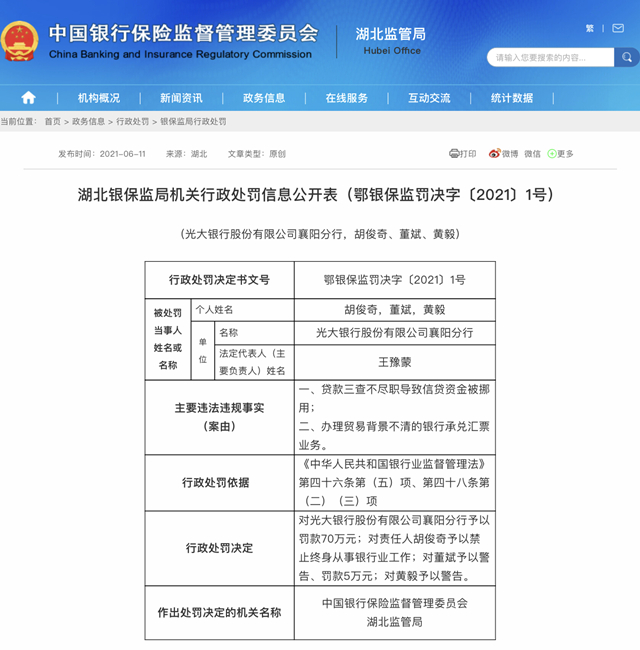The width and height of the screenshot is (640, 650).
Task: Open 互动交流 navigation item
Action: (429, 98)
